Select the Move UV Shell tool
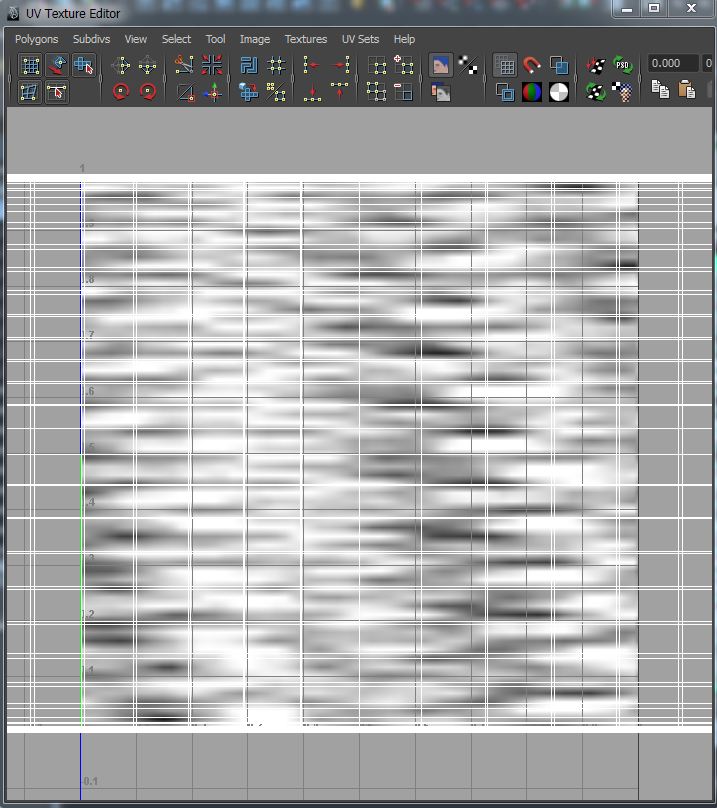This screenshot has width=717, height=808. [x=57, y=65]
